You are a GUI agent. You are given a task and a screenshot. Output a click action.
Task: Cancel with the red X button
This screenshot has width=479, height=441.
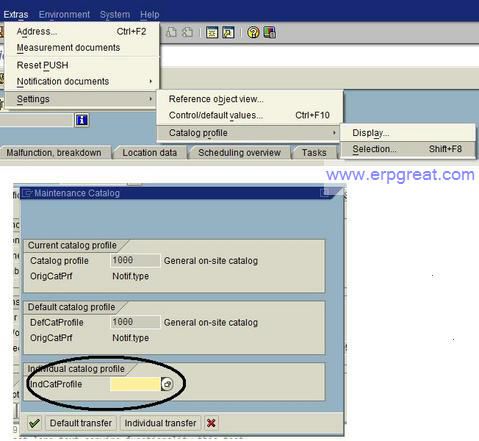point(211,423)
